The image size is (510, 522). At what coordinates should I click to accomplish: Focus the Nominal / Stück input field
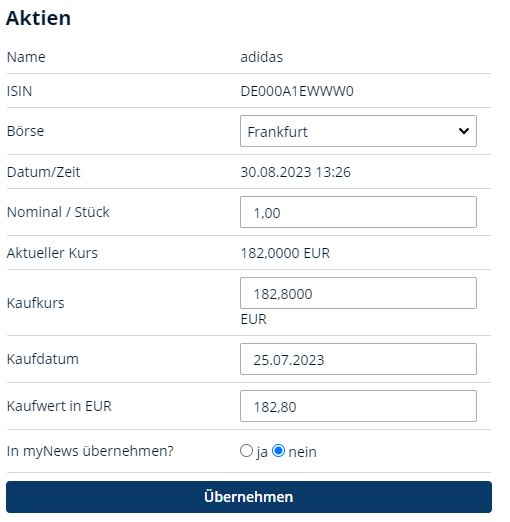358,212
